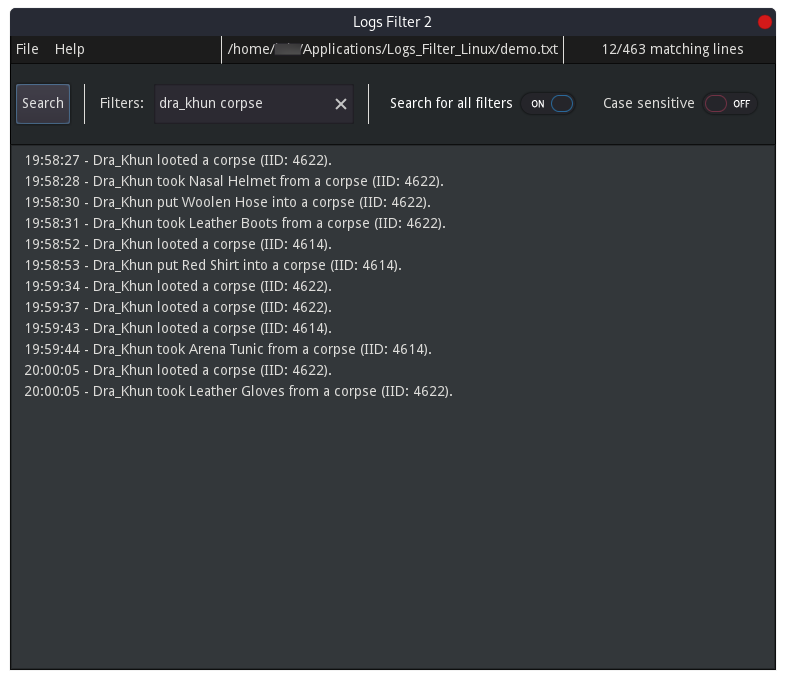
Task: Select the Red Shirt log entry
Action: coord(213,265)
